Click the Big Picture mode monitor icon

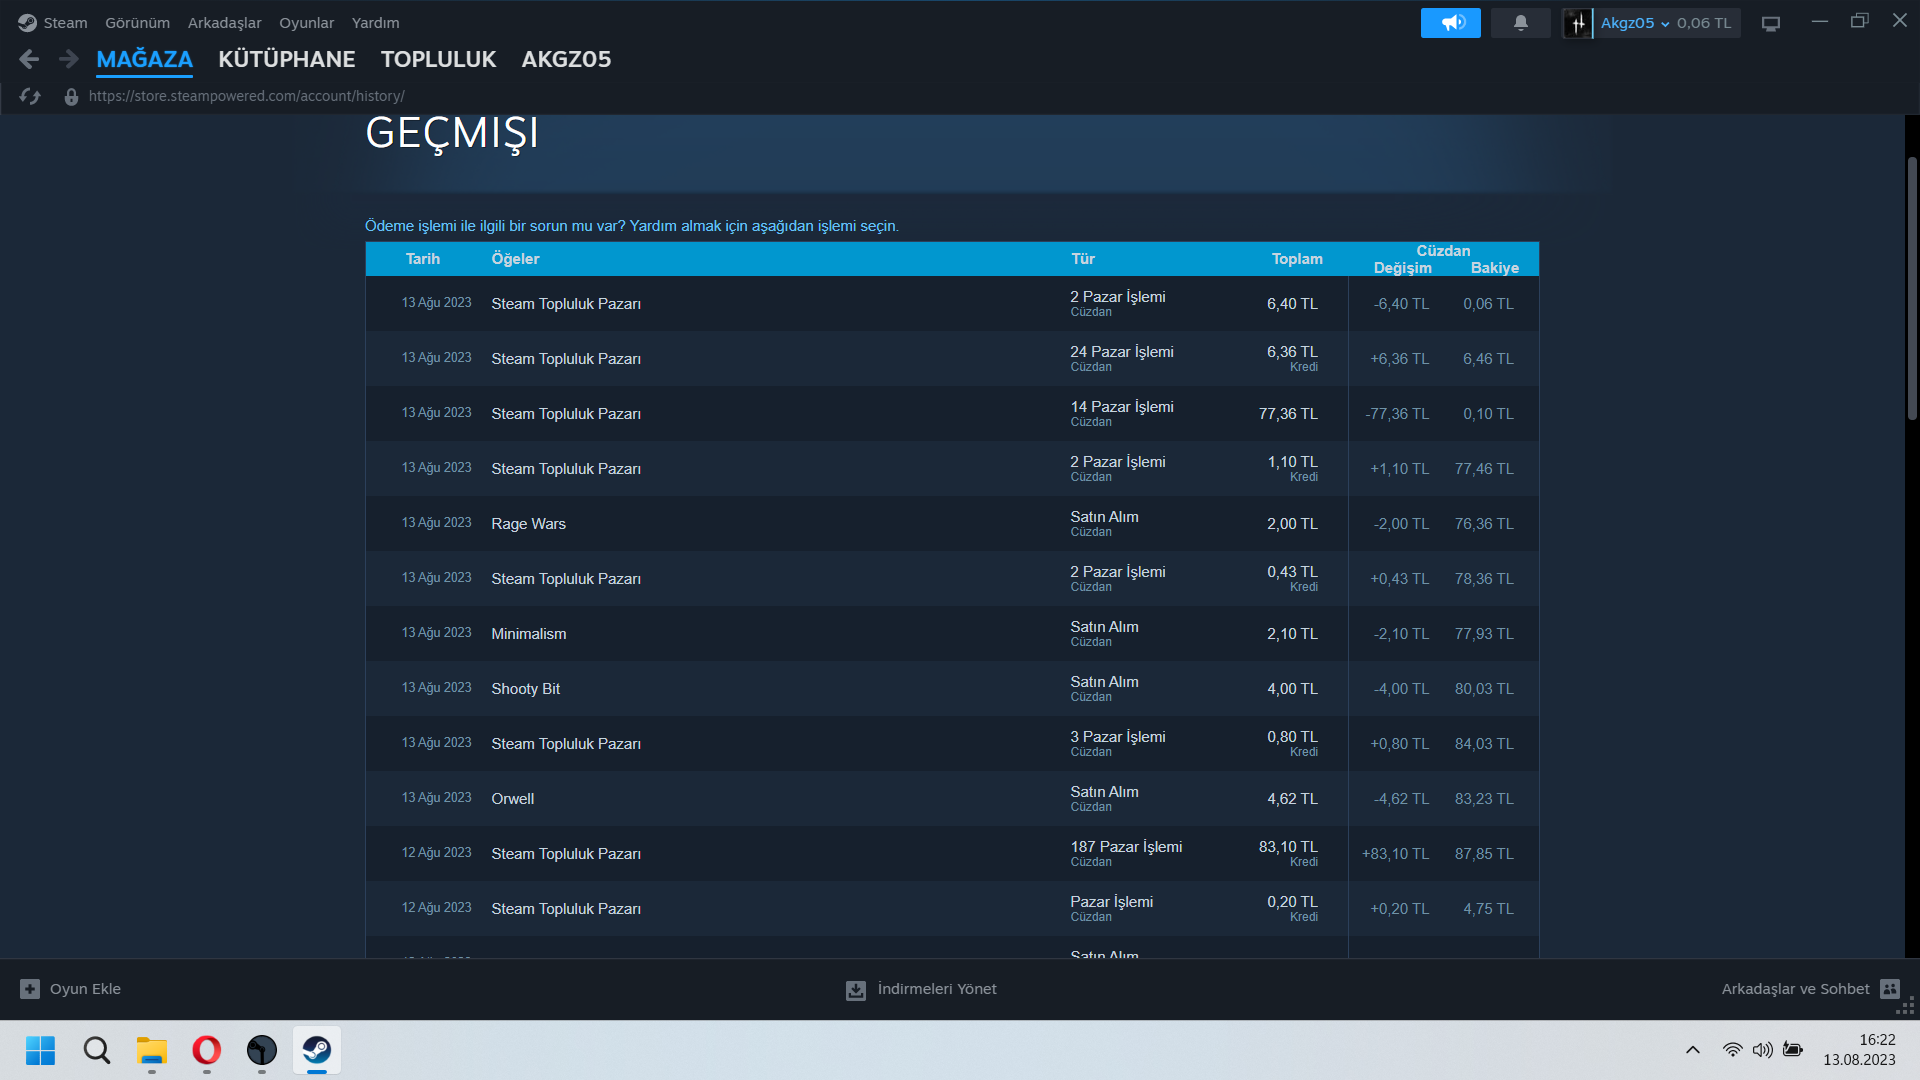point(1770,23)
